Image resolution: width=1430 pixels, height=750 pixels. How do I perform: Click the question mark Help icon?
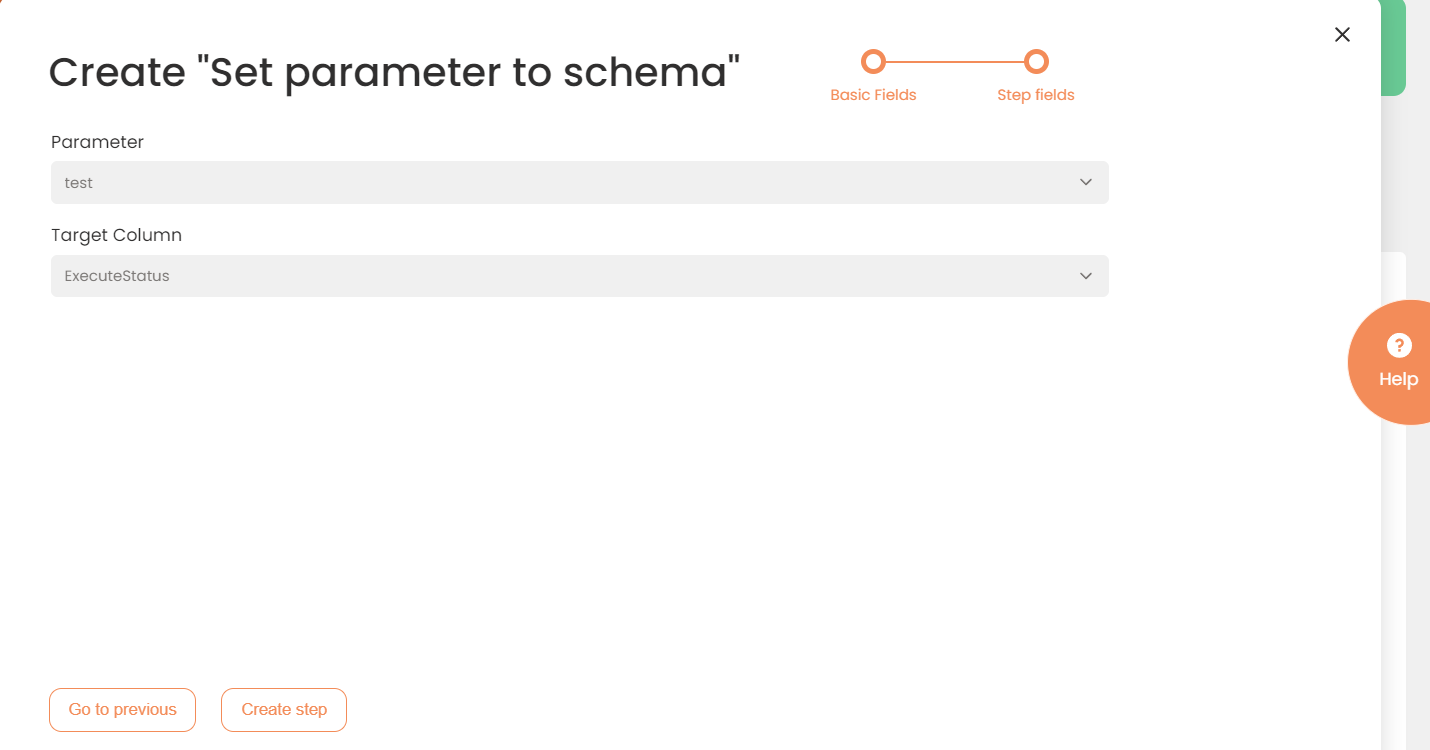1399,346
